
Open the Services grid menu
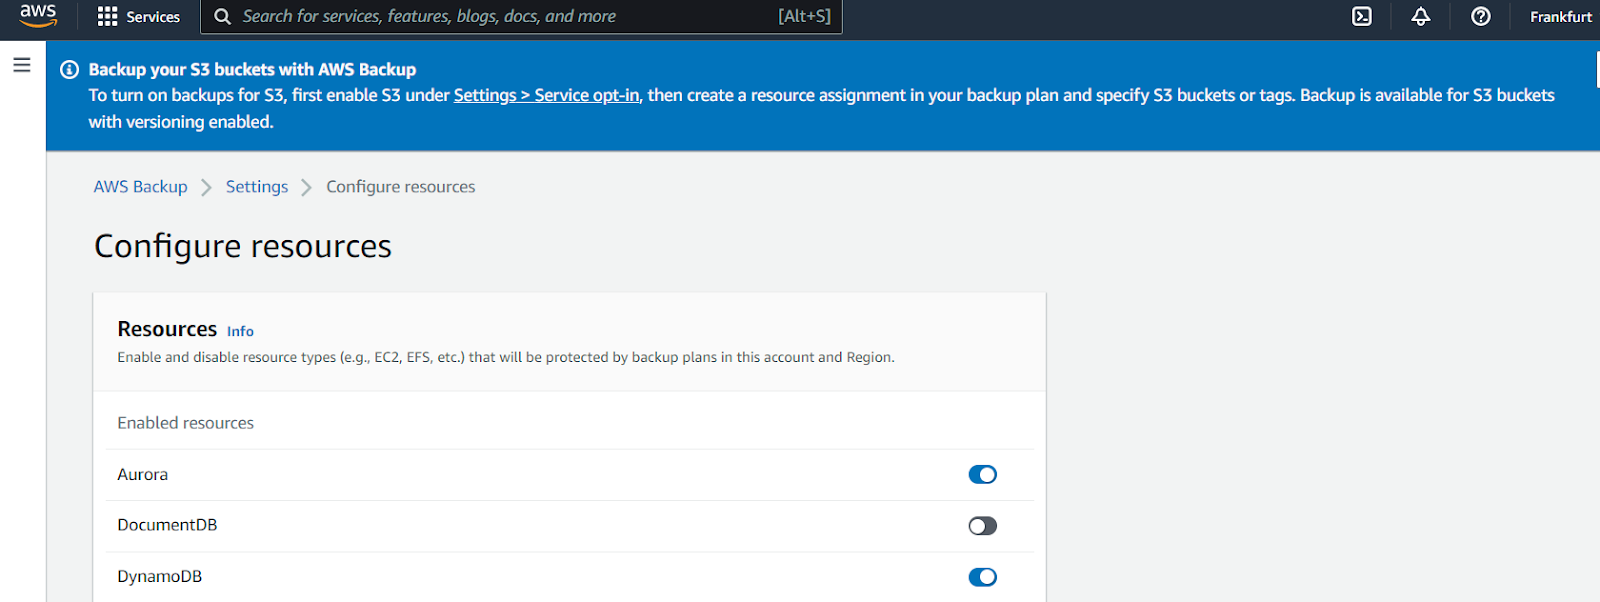pos(107,17)
